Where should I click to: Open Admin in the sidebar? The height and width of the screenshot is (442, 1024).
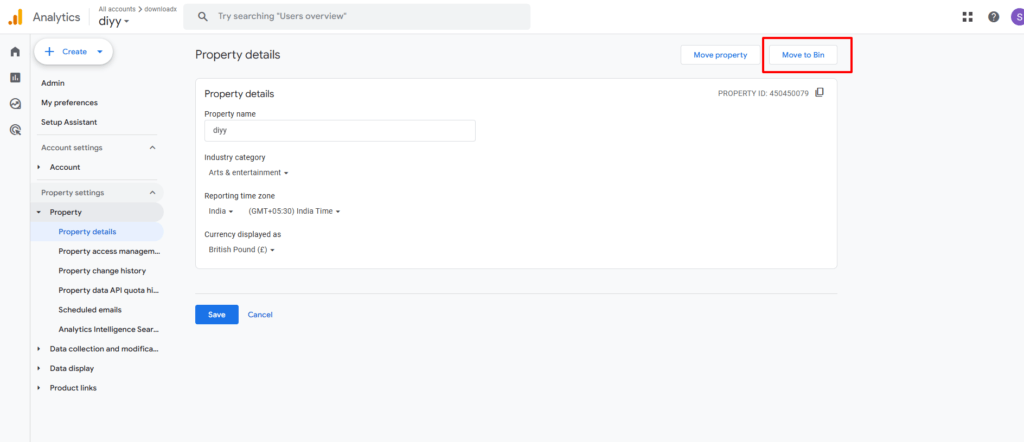(x=53, y=83)
